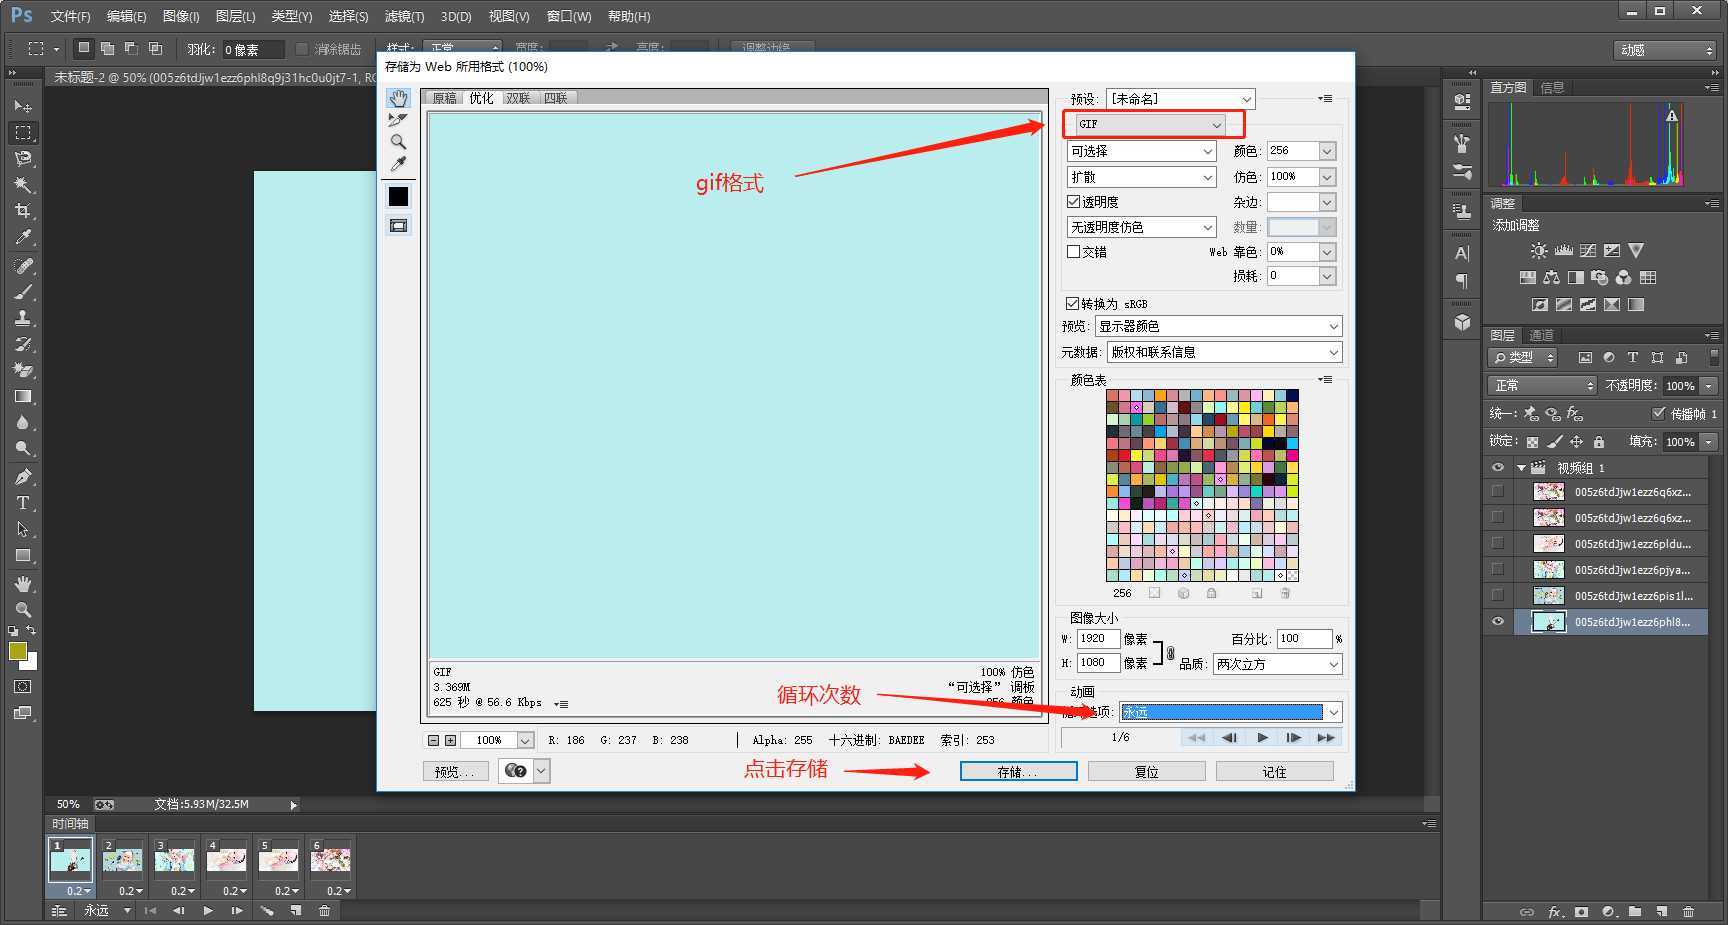Toggle slices visibility icon in dialog
The image size is (1728, 925).
pos(398,226)
